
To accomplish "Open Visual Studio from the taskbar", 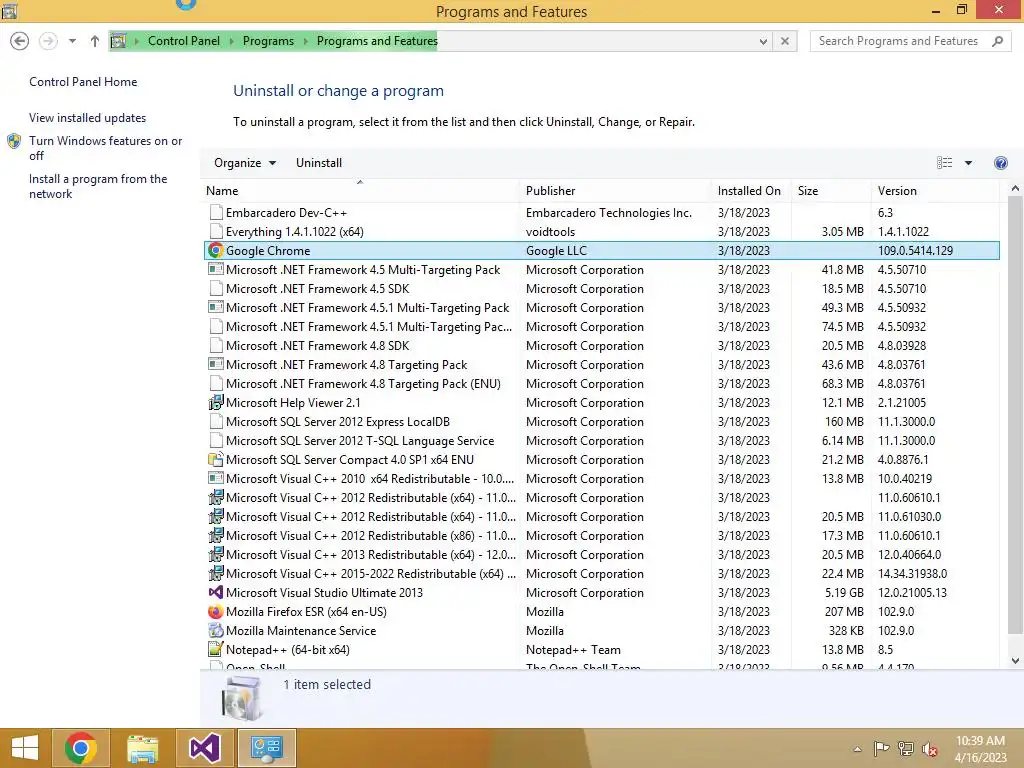I will 204,748.
